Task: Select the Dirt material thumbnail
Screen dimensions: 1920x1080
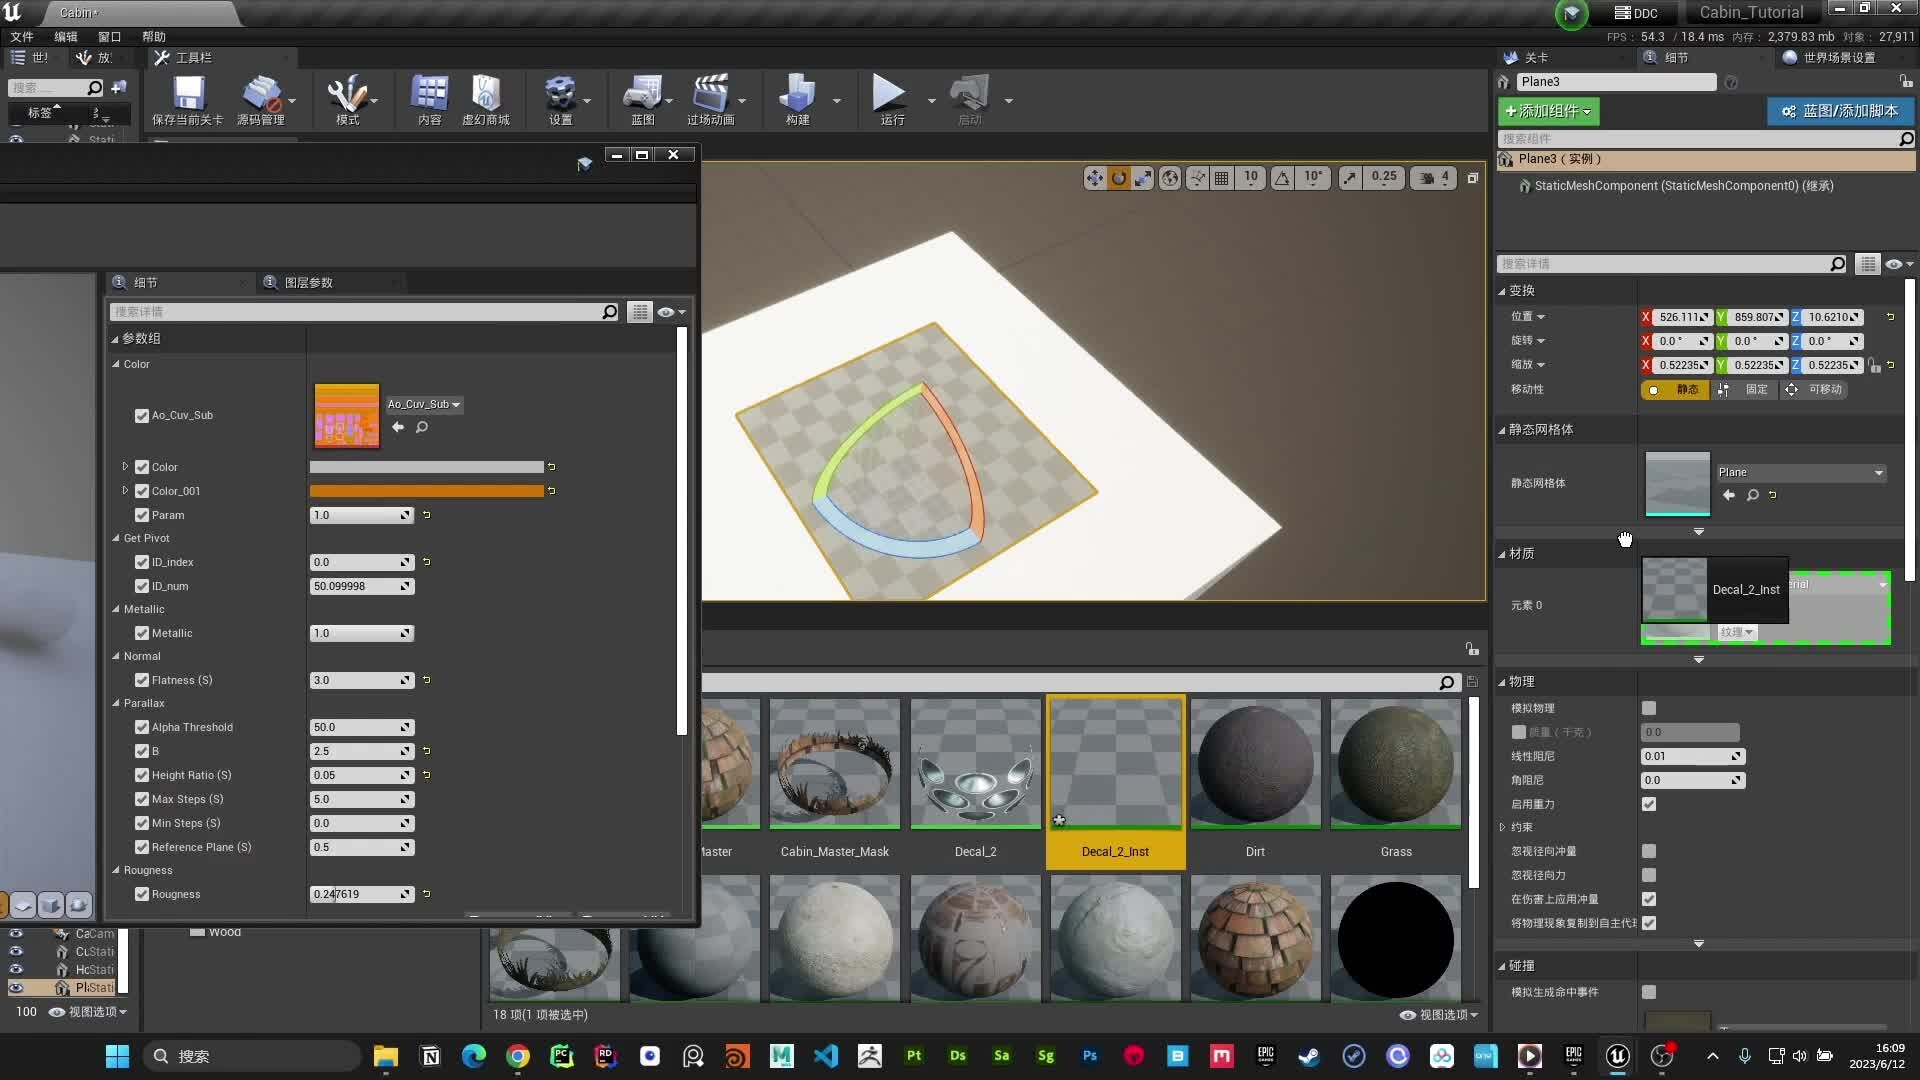Action: point(1254,765)
